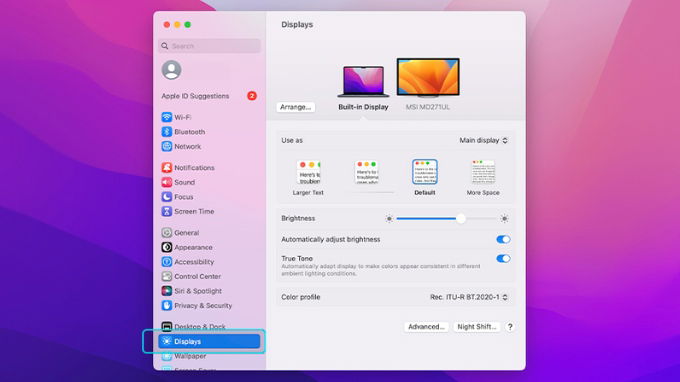Click the Privacy & Security label text
Image resolution: width=680 pixels, height=382 pixels.
pyautogui.click(x=203, y=306)
